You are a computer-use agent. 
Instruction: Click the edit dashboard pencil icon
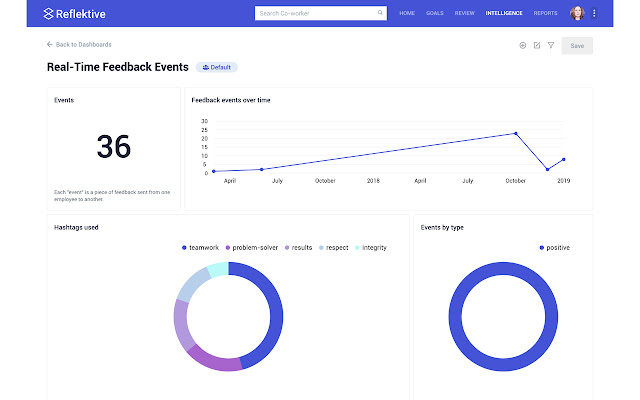point(537,45)
